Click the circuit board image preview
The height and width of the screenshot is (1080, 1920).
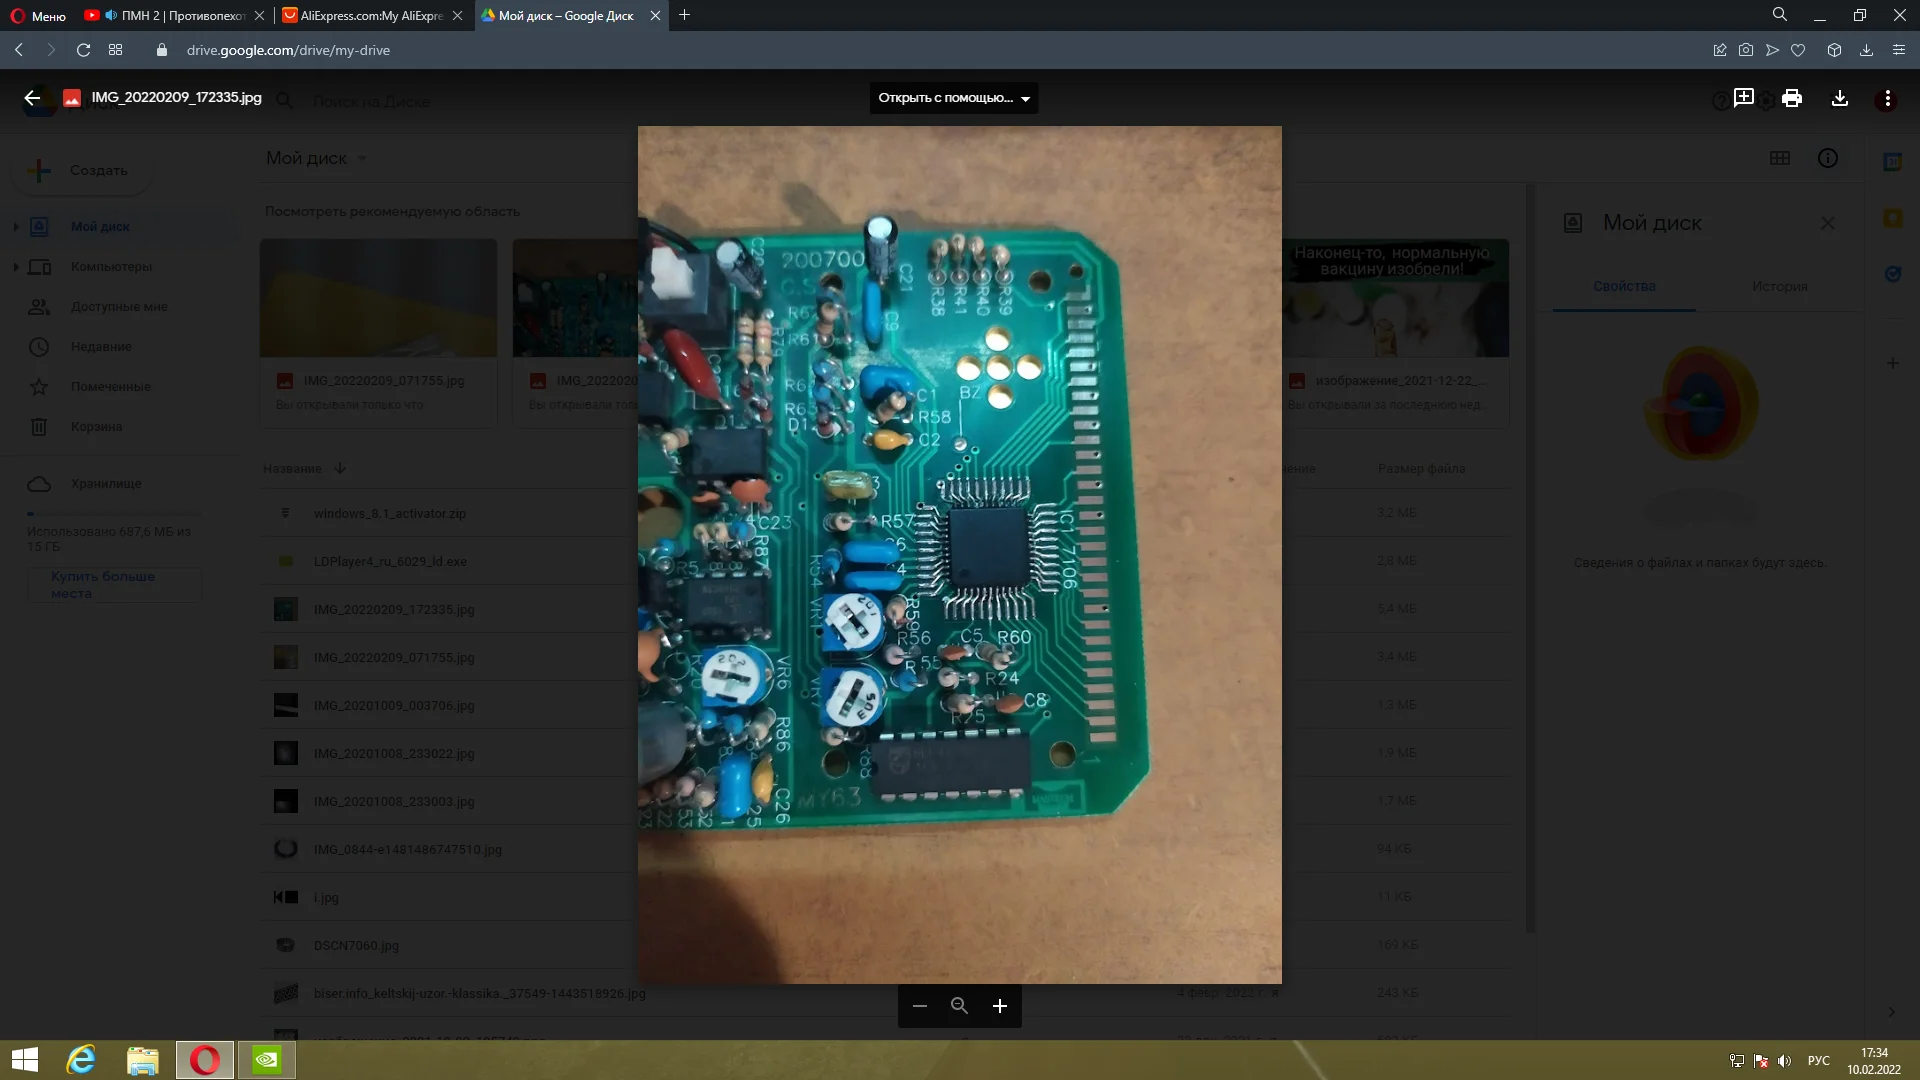coord(959,554)
